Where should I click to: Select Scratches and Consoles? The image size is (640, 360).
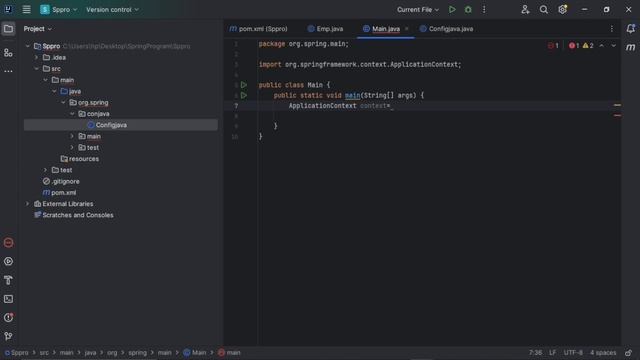pos(73,215)
